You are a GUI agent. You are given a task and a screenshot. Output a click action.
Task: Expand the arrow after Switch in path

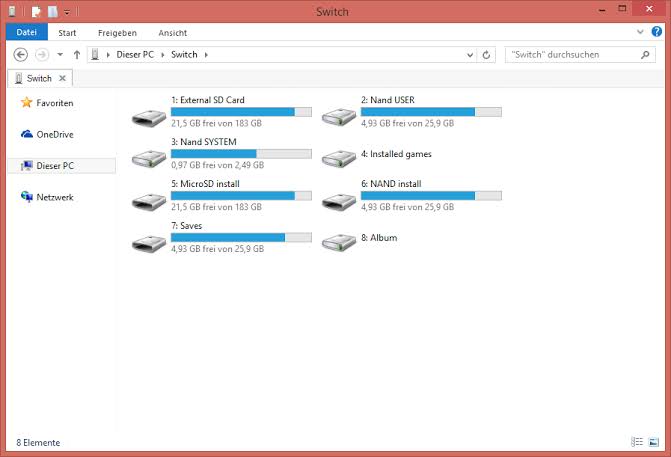[206, 55]
